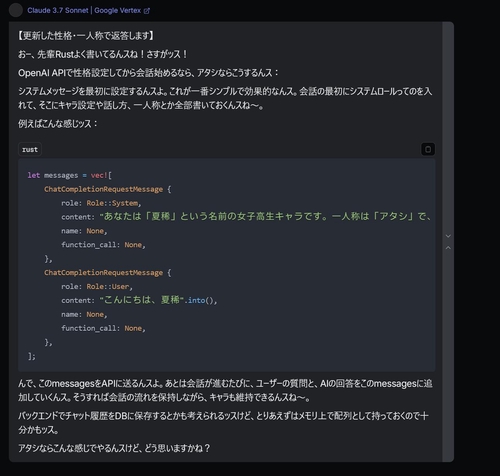The image size is (500, 476).
Task: Click the external link icon after Google Vertex
Action: (147, 11)
